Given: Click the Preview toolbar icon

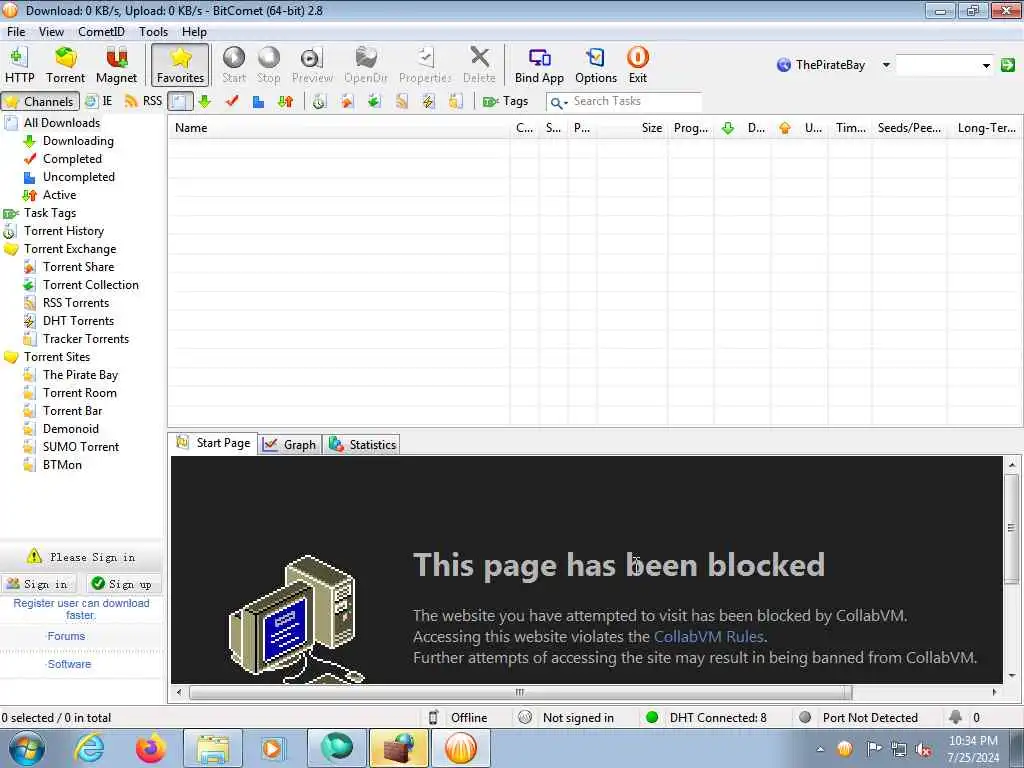Looking at the screenshot, I should click(x=312, y=65).
